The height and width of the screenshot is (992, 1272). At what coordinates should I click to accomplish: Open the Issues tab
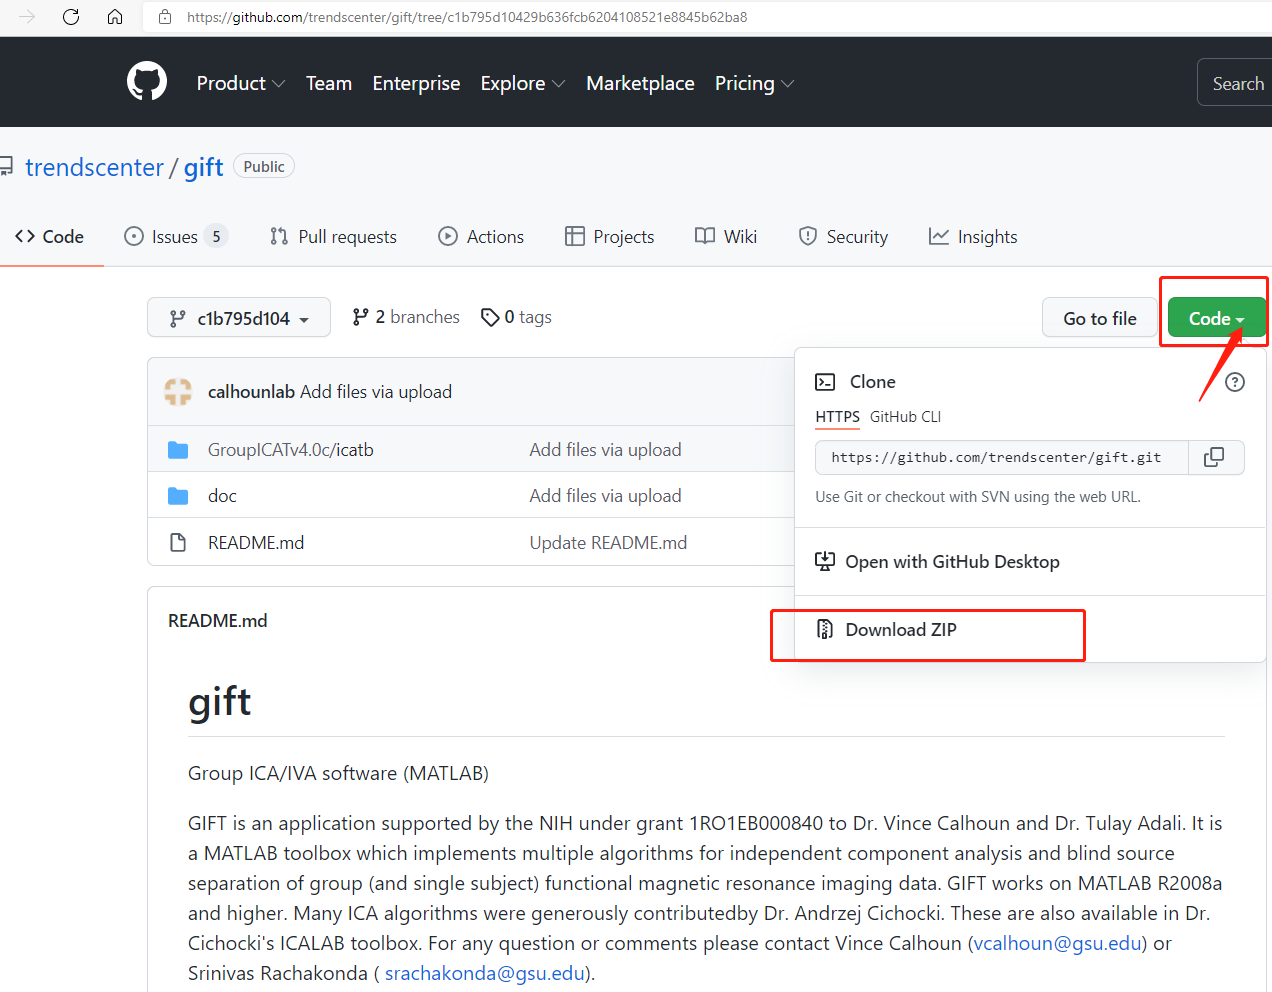click(x=176, y=237)
